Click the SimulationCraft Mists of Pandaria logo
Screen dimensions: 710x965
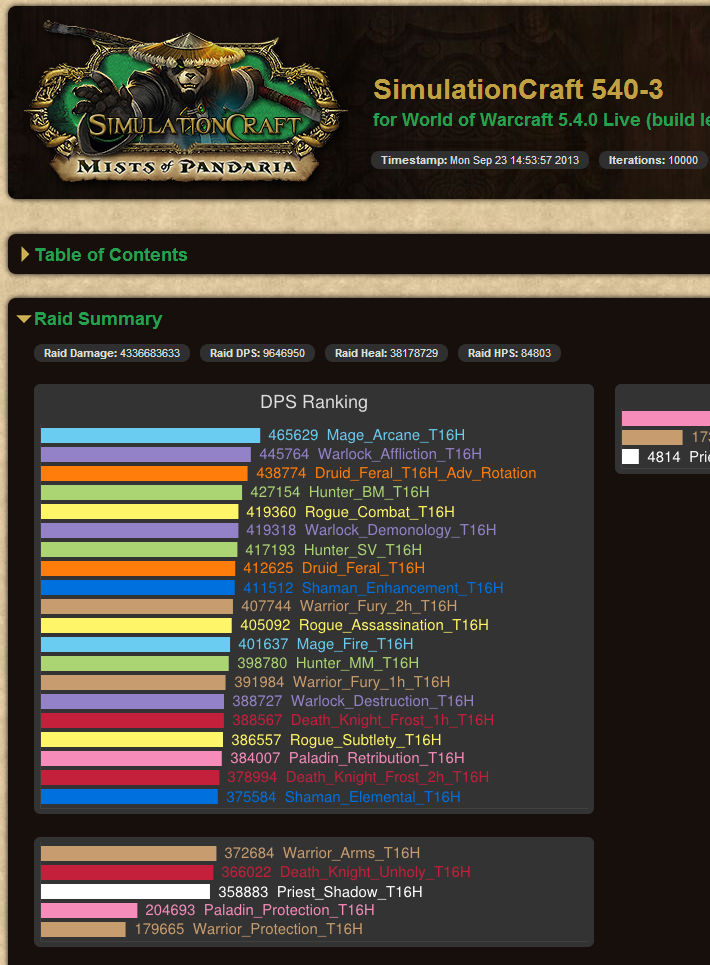click(x=185, y=108)
